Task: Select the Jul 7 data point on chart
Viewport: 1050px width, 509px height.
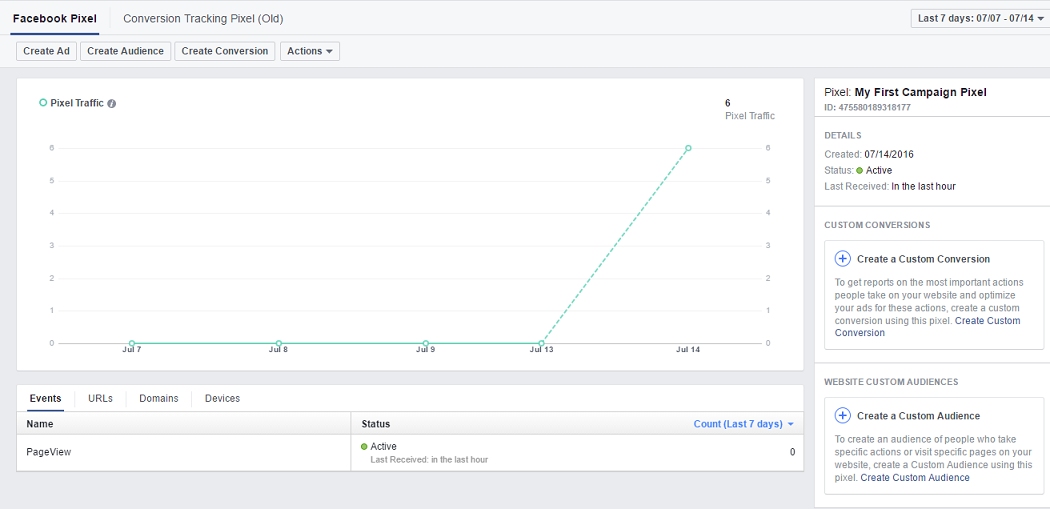Action: 132,343
